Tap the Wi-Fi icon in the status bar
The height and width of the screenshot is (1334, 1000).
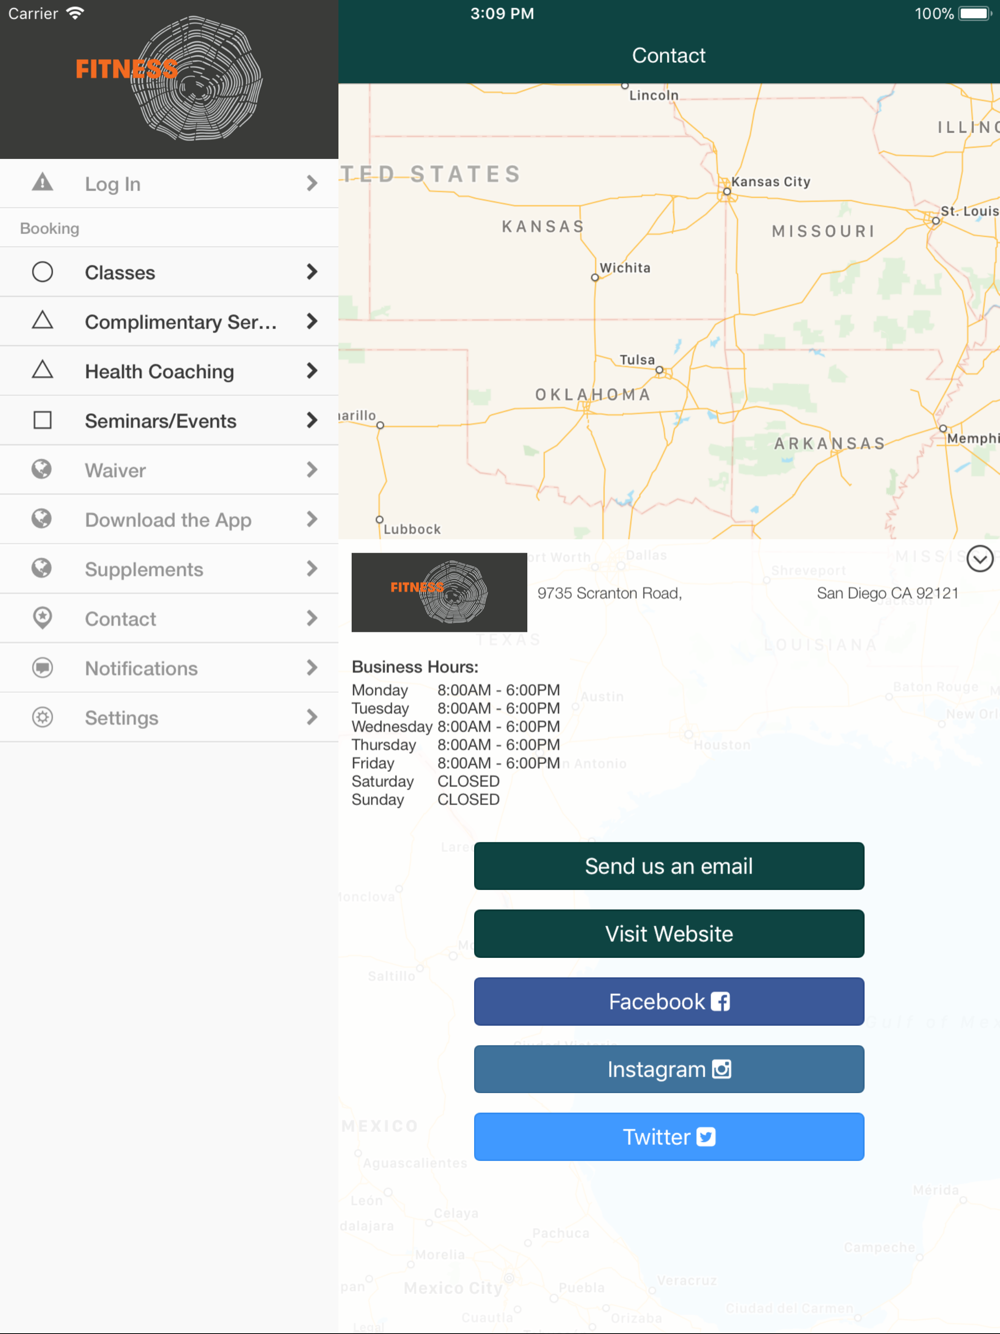click(75, 14)
